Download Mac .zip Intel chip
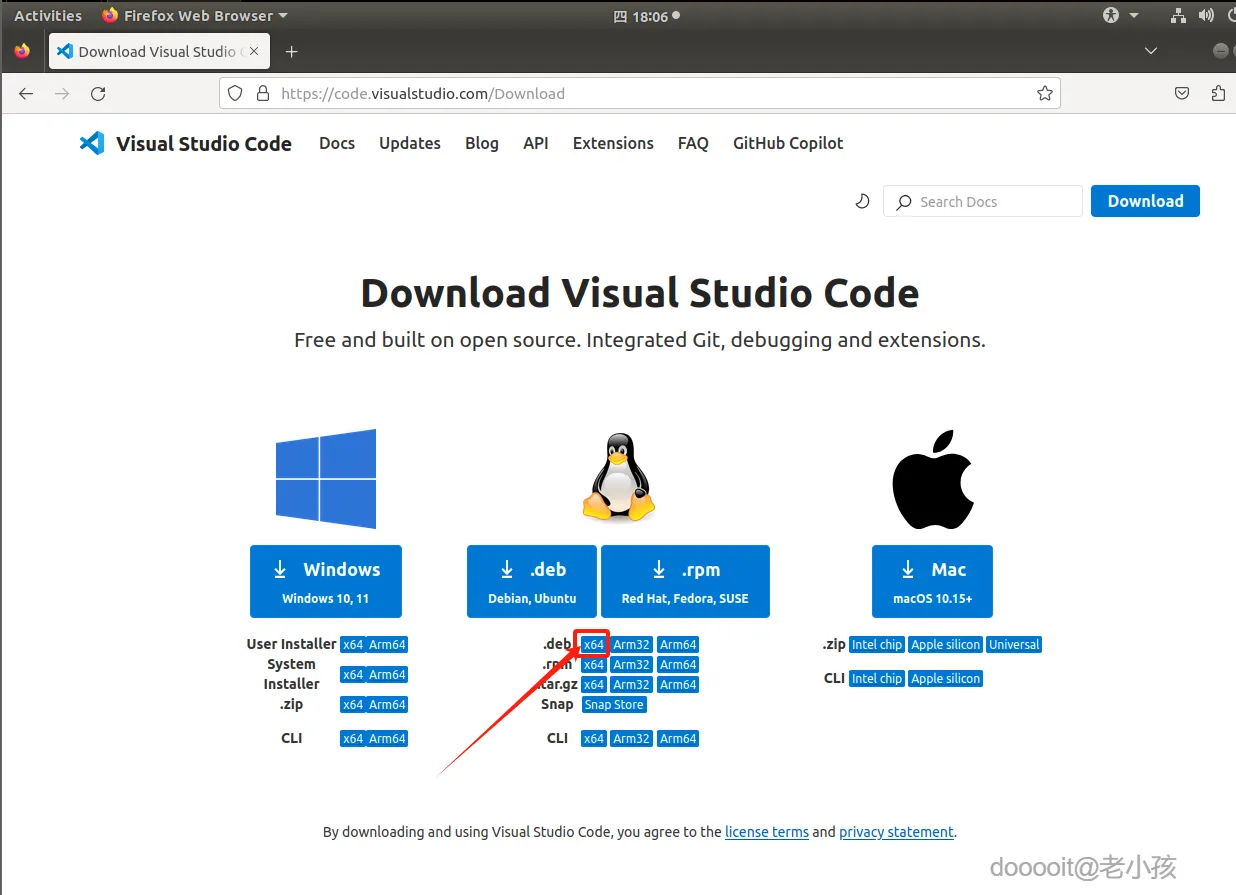 pos(877,645)
